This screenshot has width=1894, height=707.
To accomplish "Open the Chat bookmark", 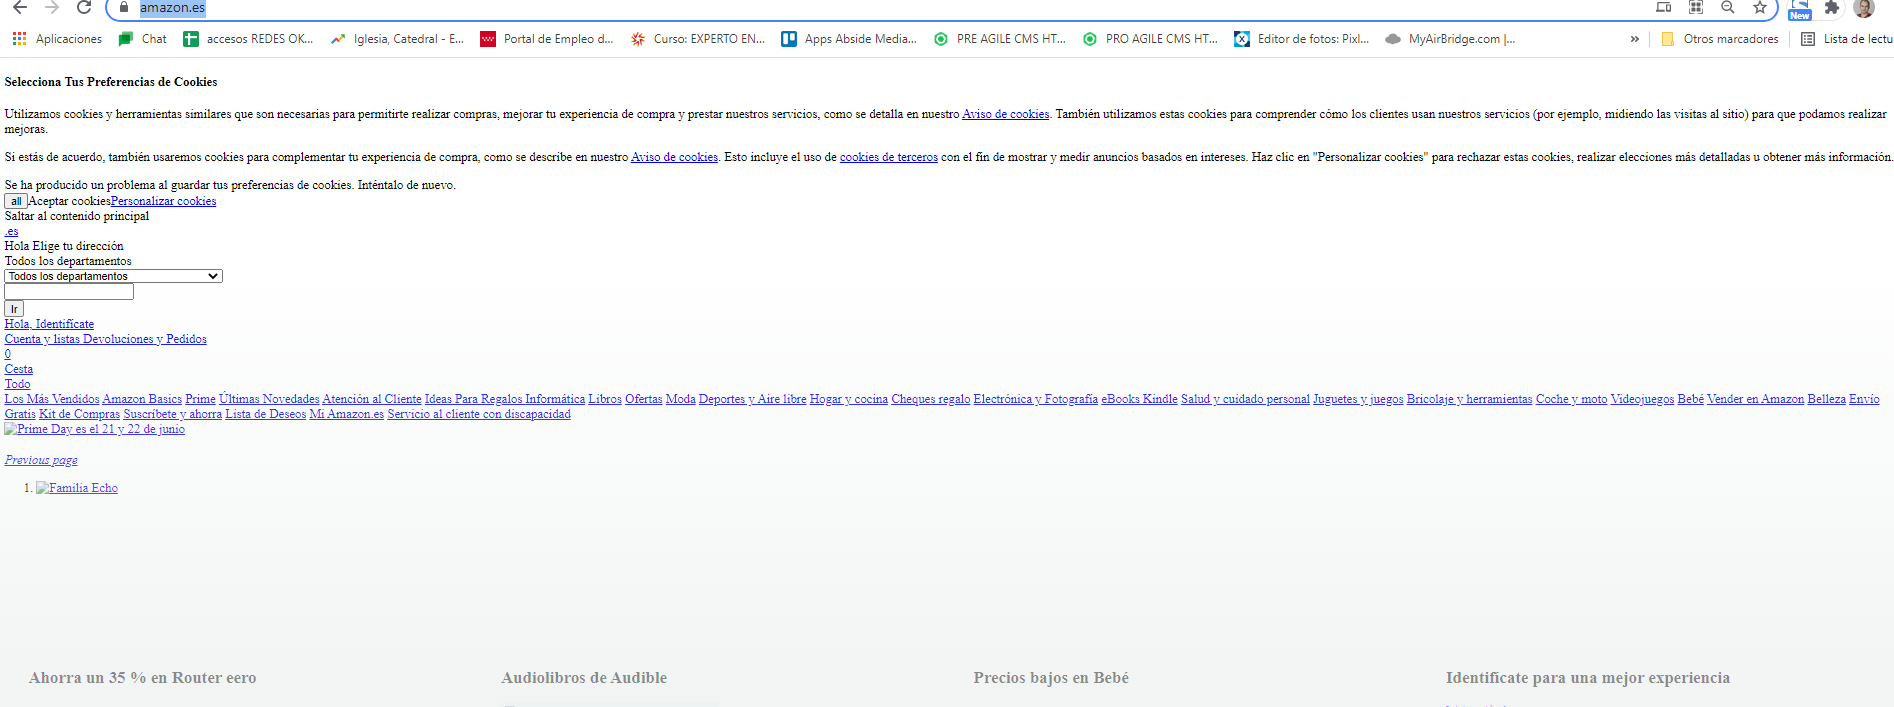I will coord(142,39).
